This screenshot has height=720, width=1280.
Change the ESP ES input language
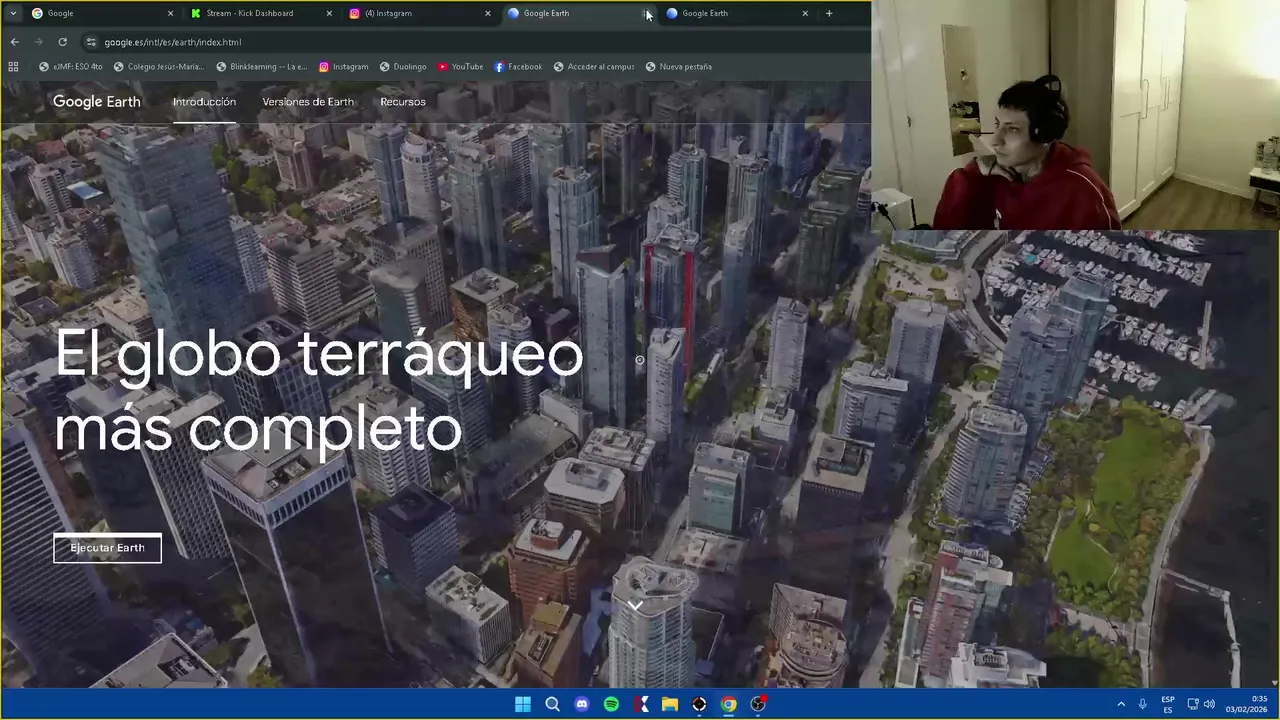(x=1168, y=704)
